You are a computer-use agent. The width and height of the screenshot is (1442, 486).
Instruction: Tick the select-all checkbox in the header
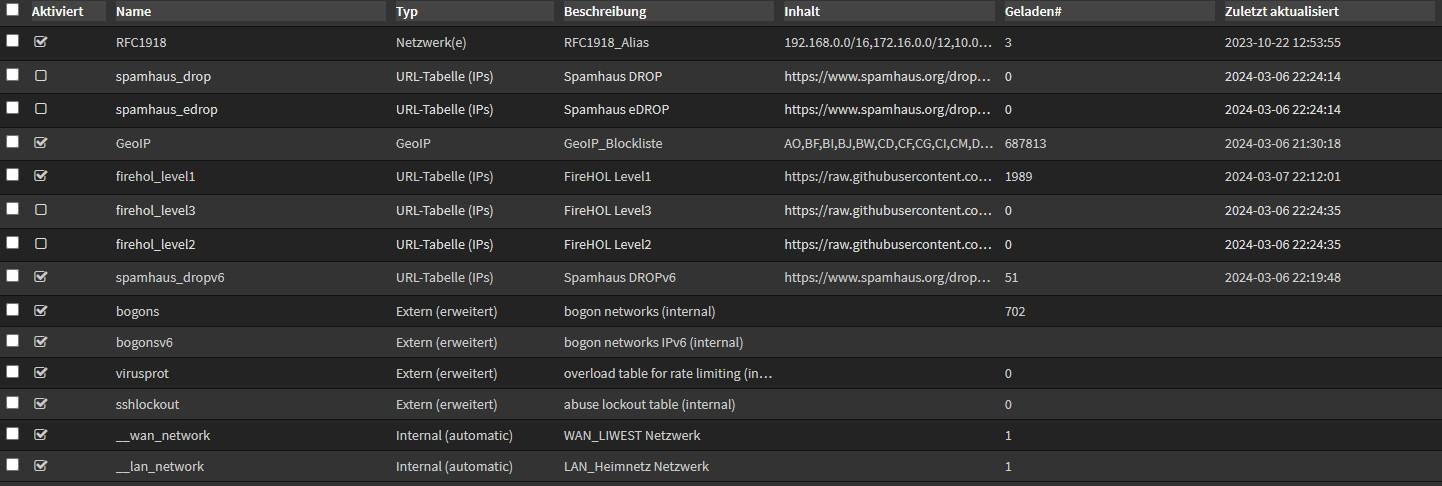(x=12, y=10)
